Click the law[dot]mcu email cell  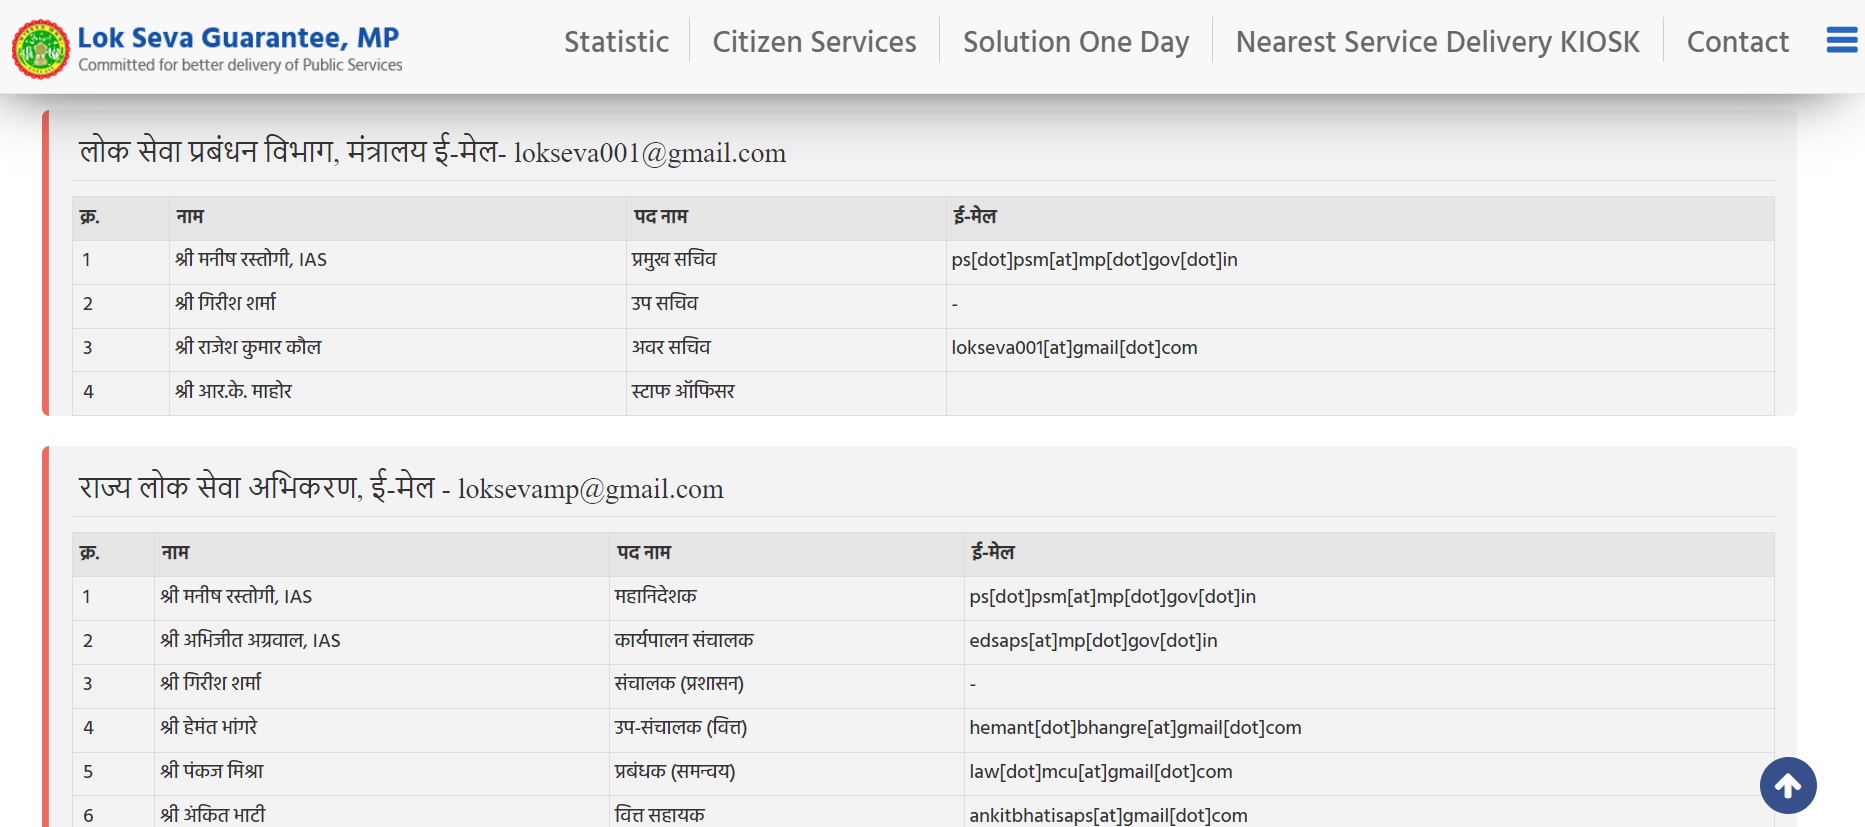tap(1100, 772)
